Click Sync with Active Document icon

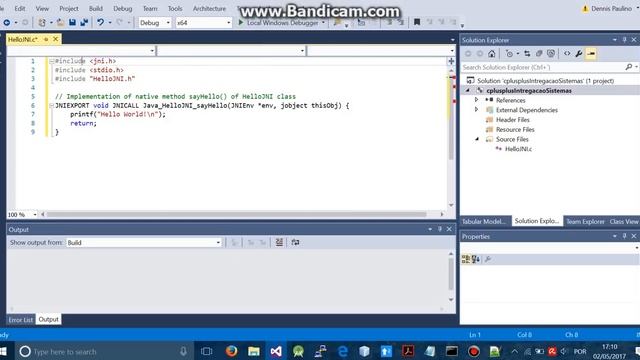527,53
